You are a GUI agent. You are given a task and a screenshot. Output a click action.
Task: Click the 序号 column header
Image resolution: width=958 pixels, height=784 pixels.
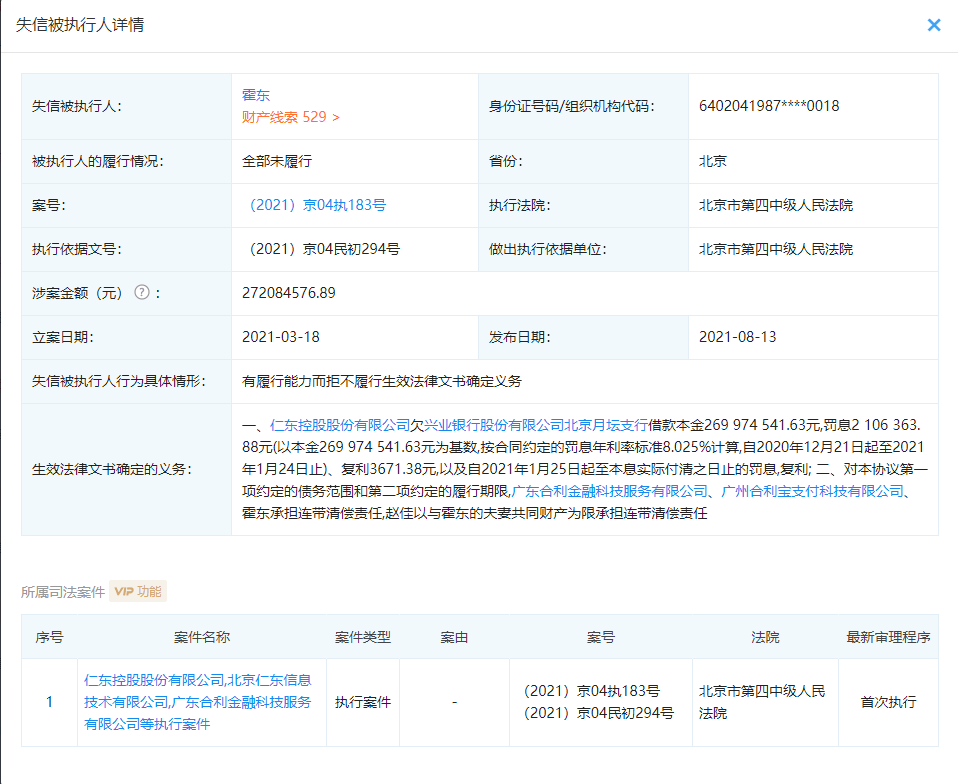click(x=49, y=637)
